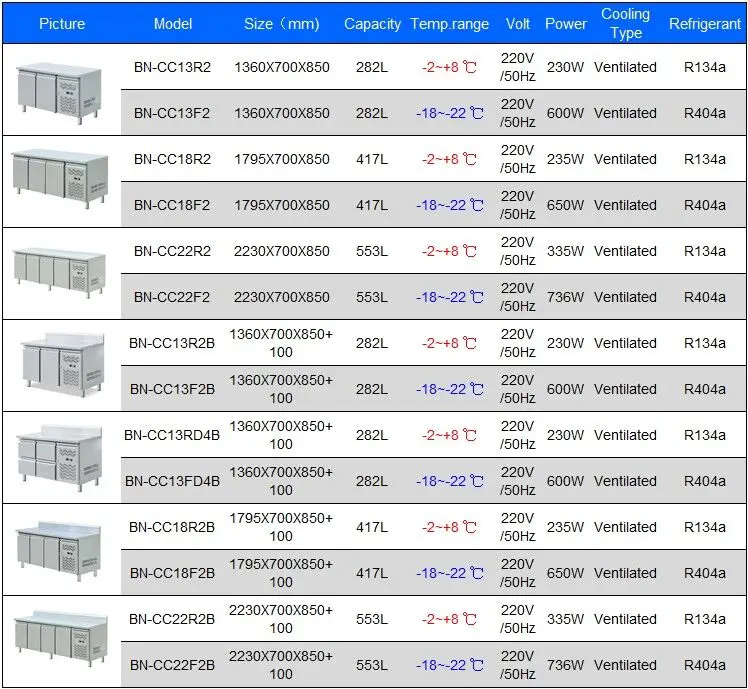Screen dimensions: 748x689
Task: Click blue -18~-22 ℃ in BN-CC18F2B row
Action: coord(450,573)
